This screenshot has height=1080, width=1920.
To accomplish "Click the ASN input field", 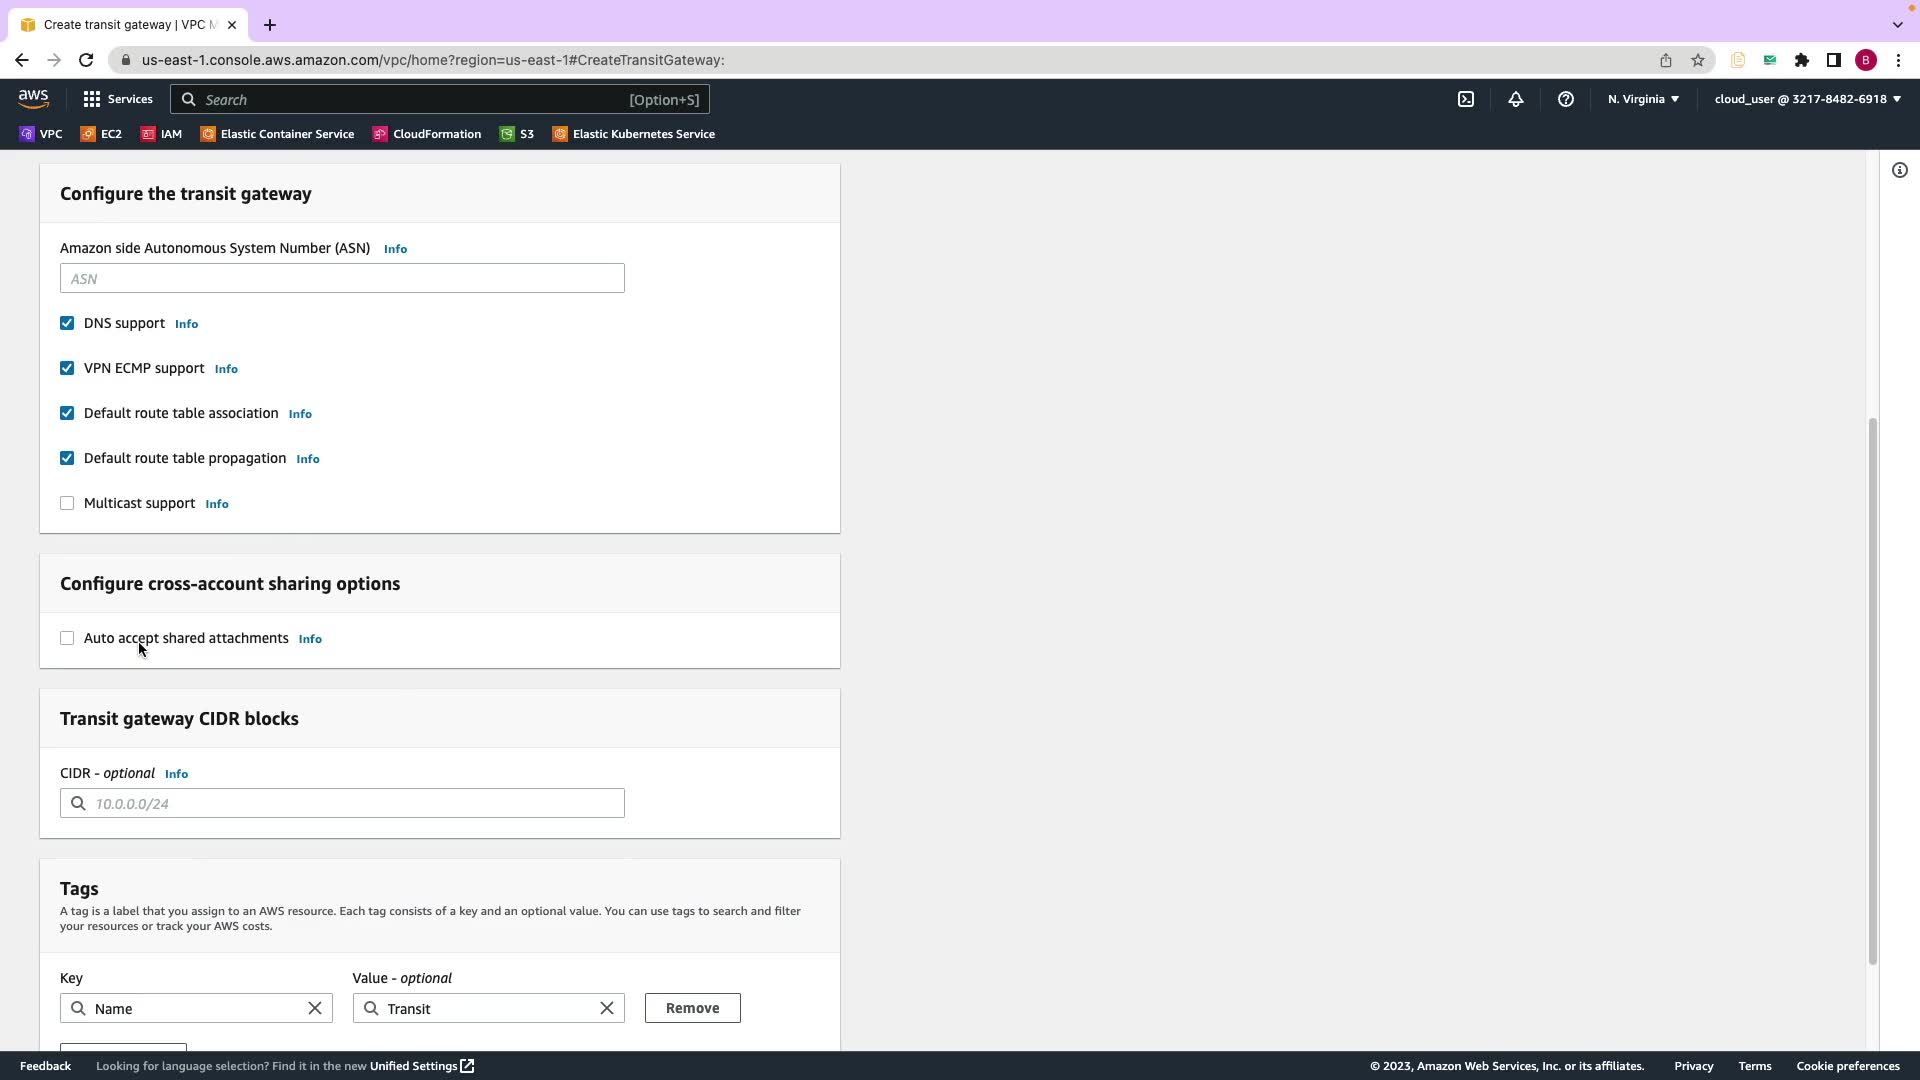I will pyautogui.click(x=342, y=278).
